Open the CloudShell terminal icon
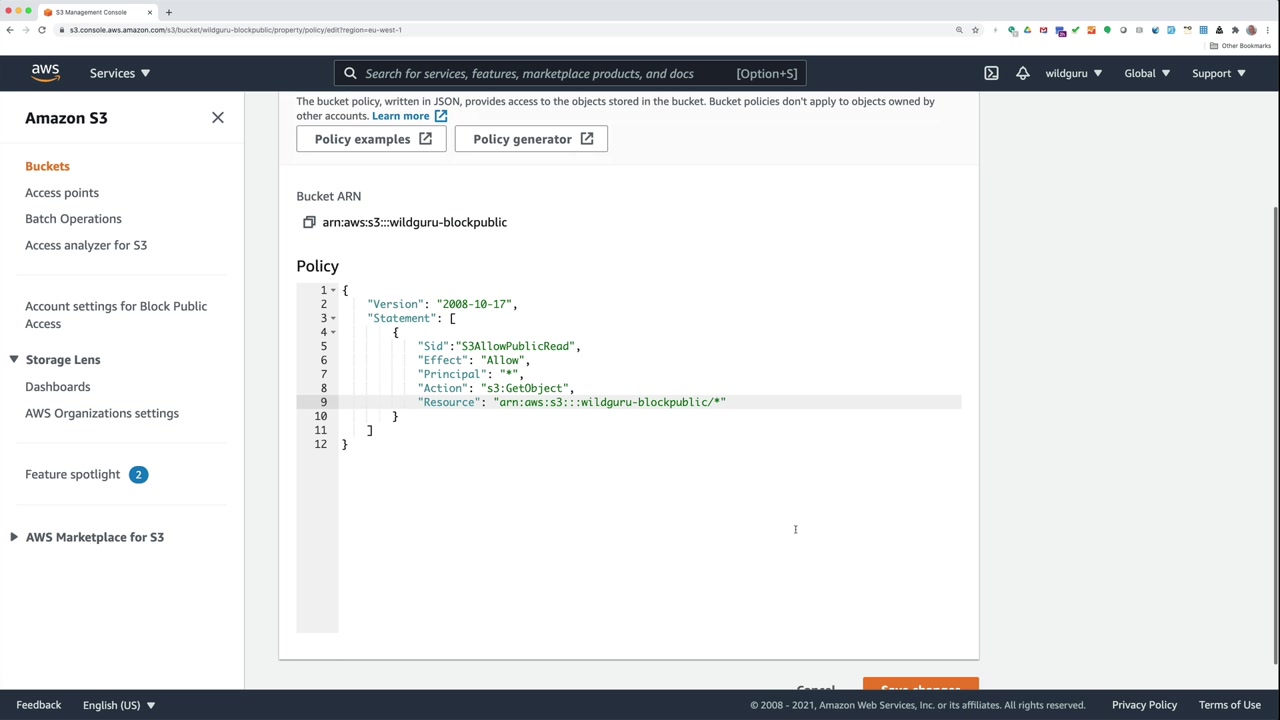Screen dimensions: 1280x720 tap(991, 73)
